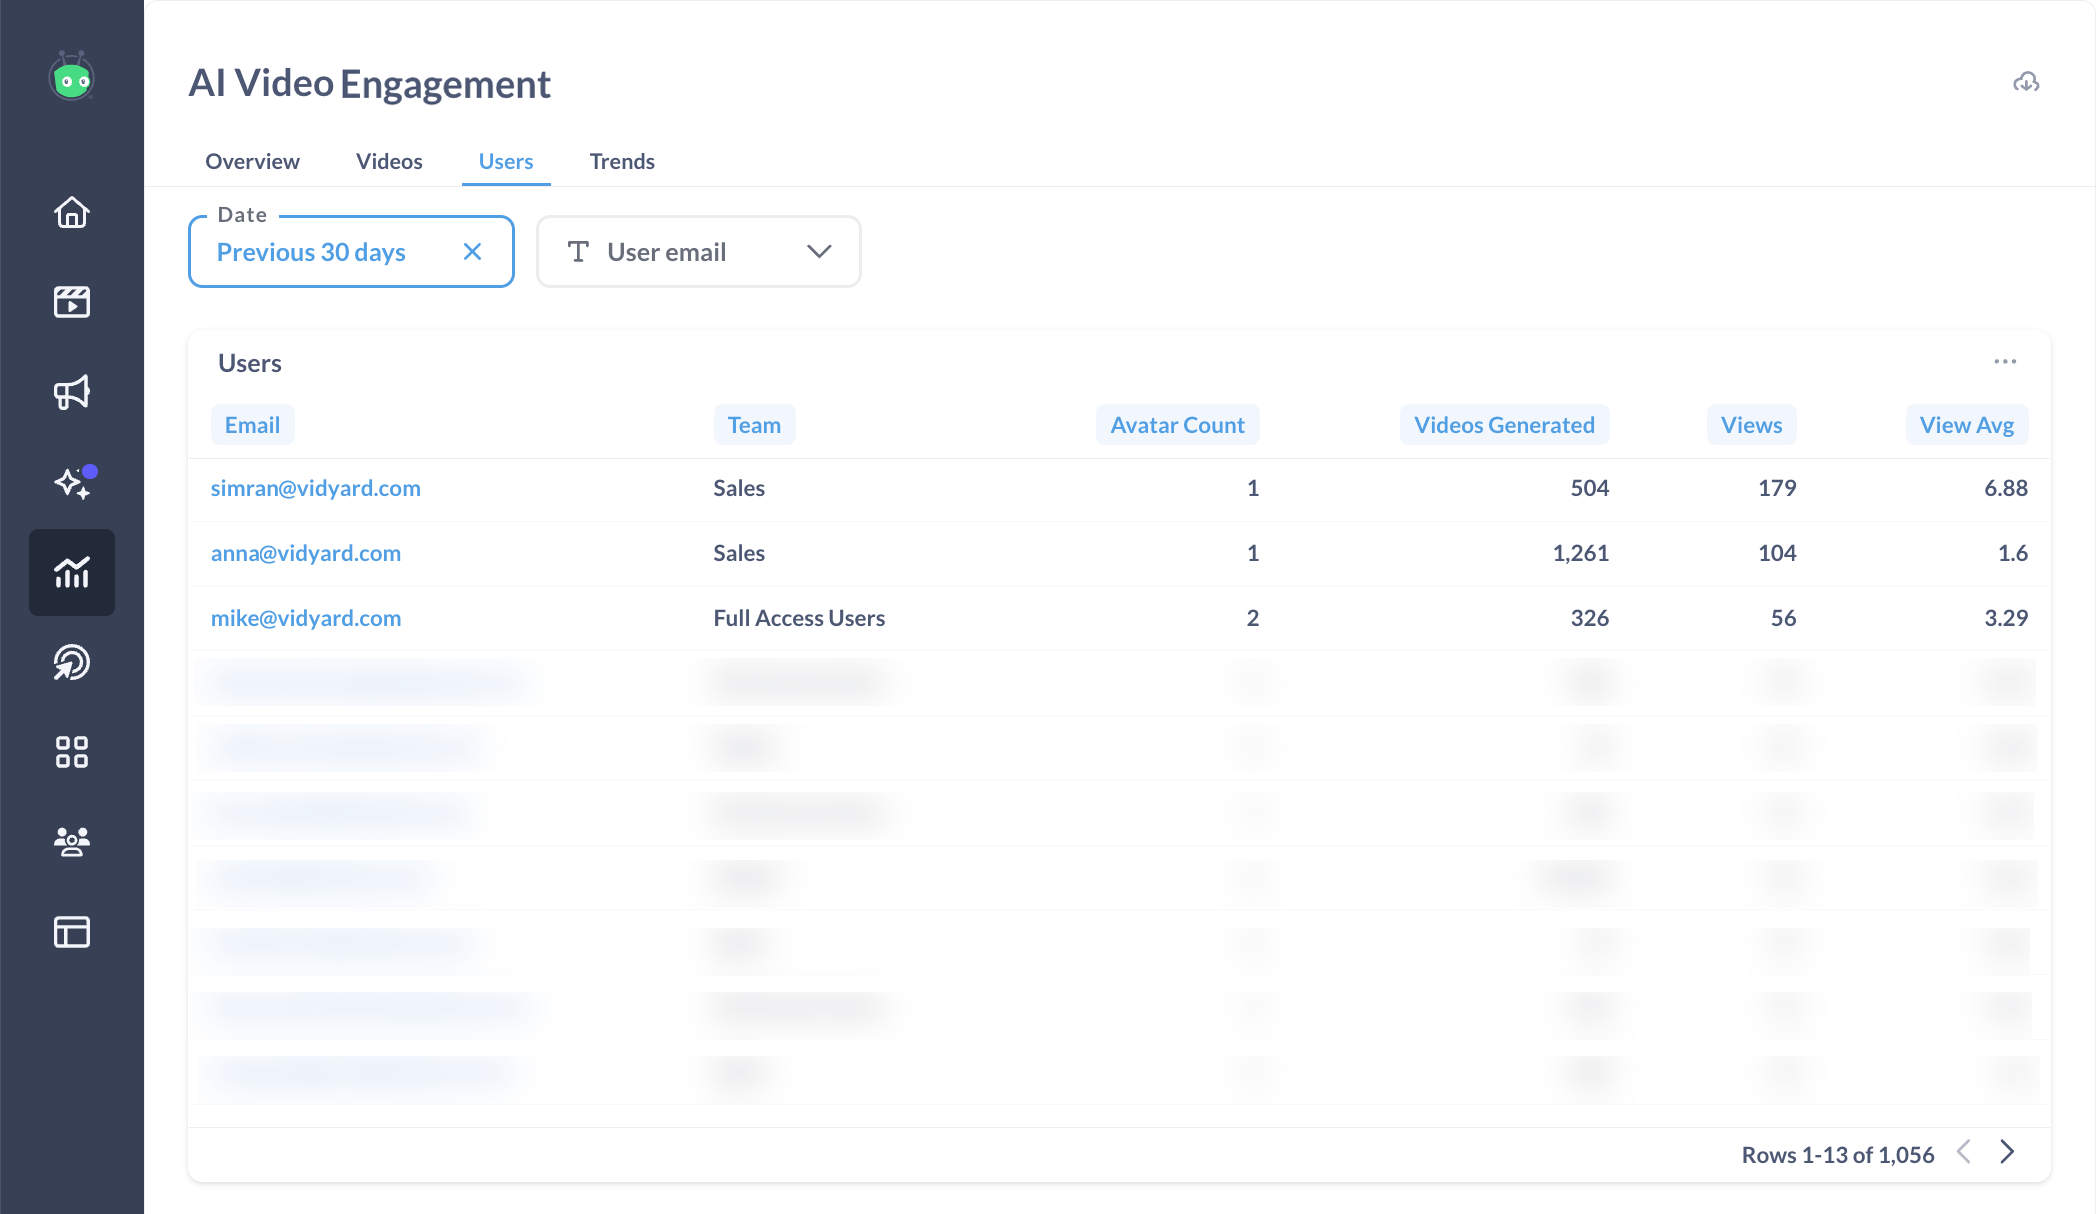
Task: Go to the next page of rows
Action: click(2007, 1152)
